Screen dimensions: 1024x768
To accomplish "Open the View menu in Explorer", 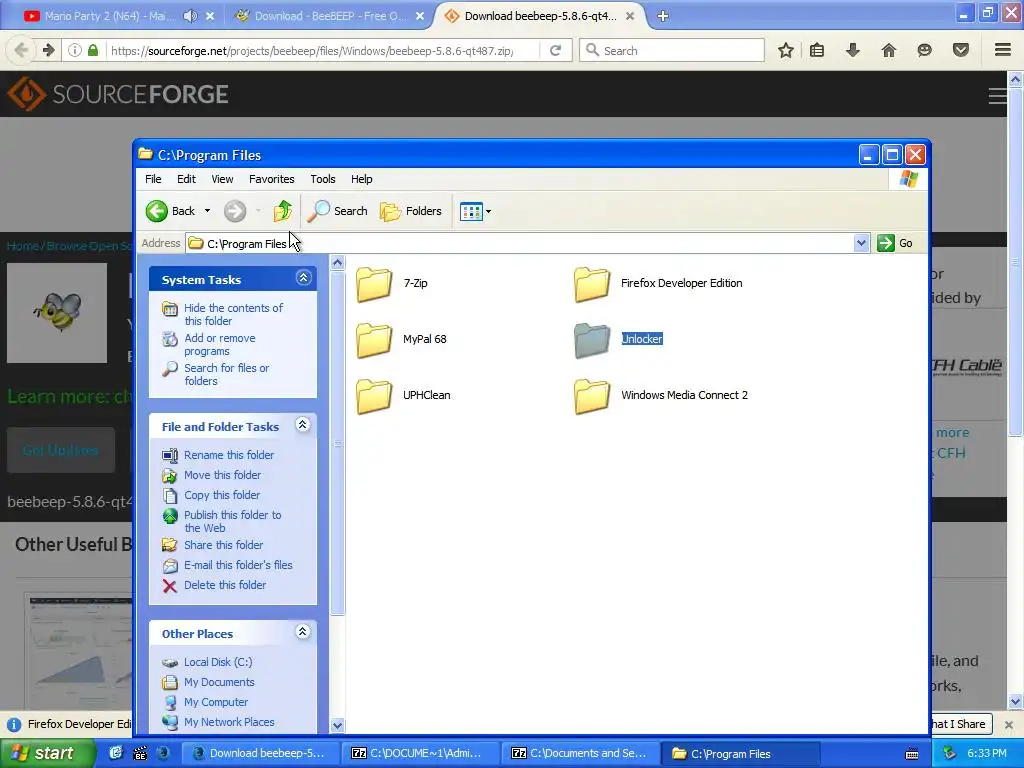I will click(222, 179).
